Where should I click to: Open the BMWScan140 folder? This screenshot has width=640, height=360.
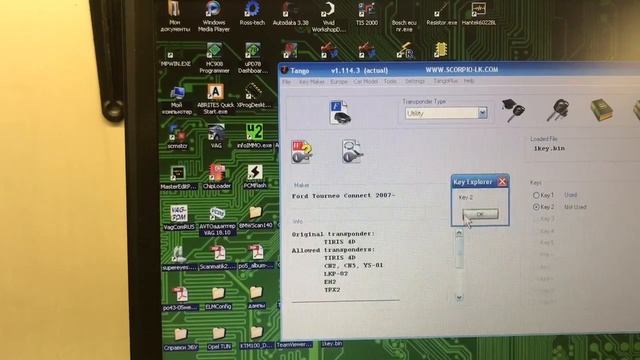[x=256, y=217]
